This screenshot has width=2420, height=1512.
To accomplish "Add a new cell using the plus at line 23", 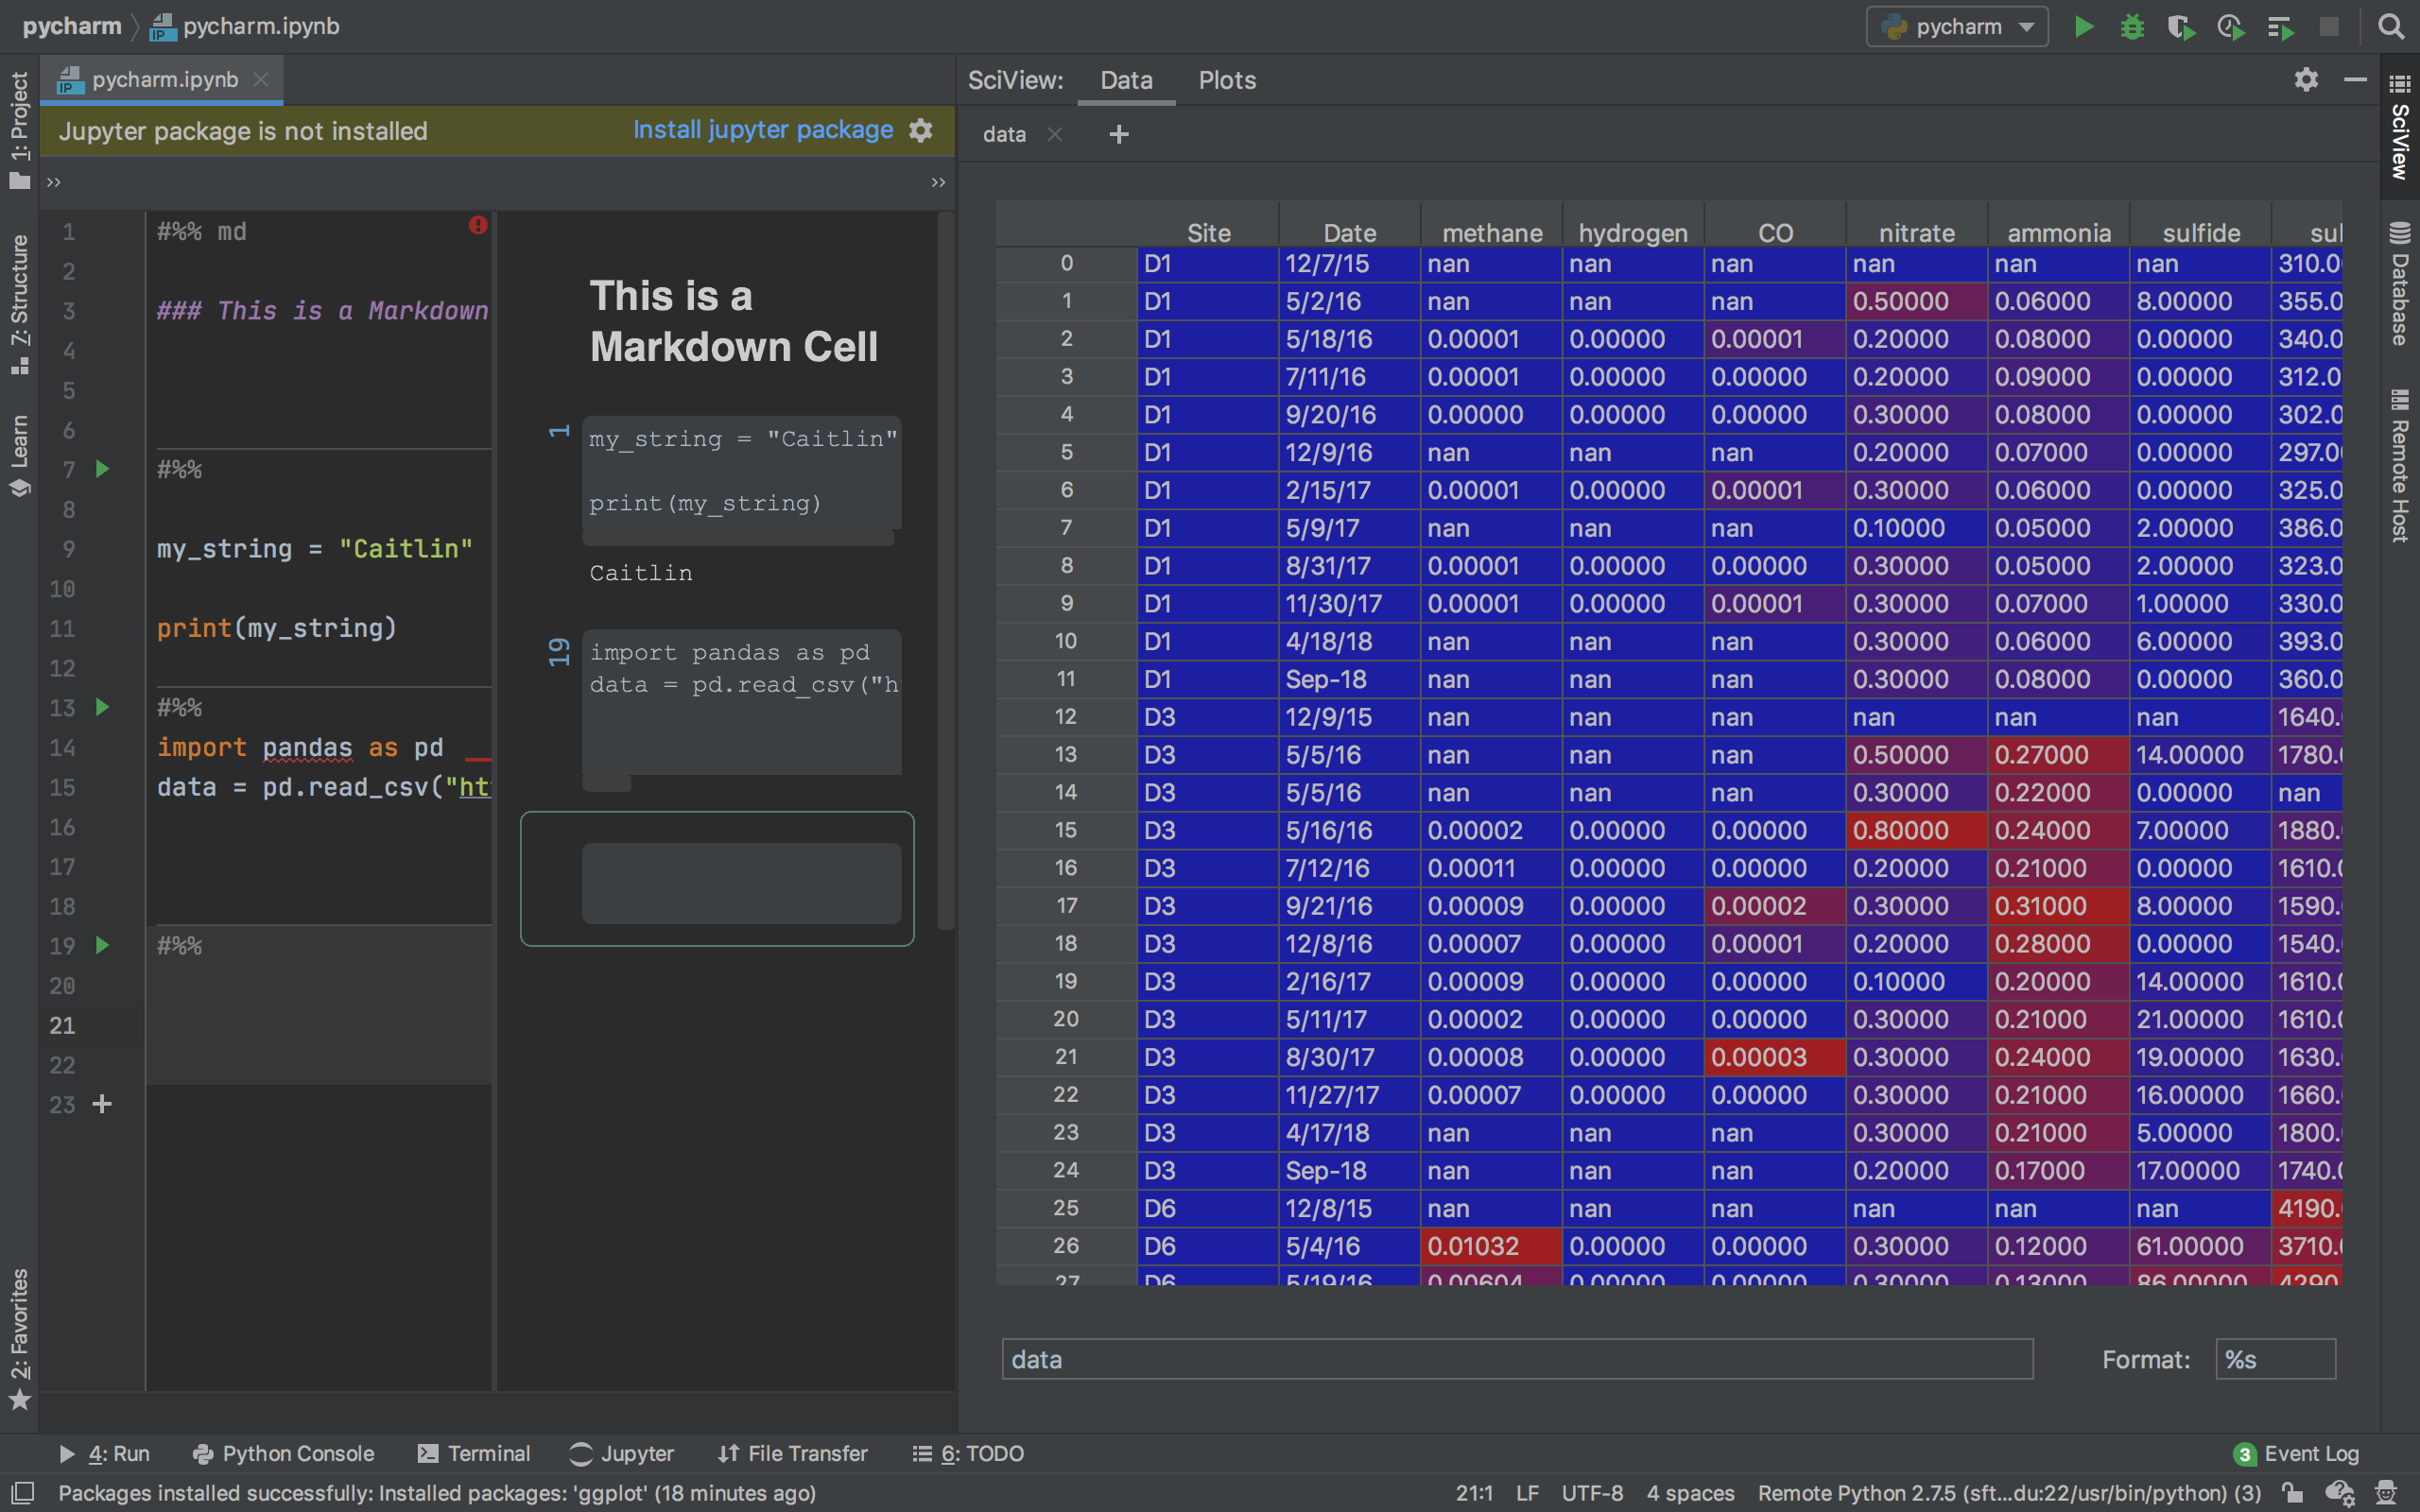I will point(102,1104).
